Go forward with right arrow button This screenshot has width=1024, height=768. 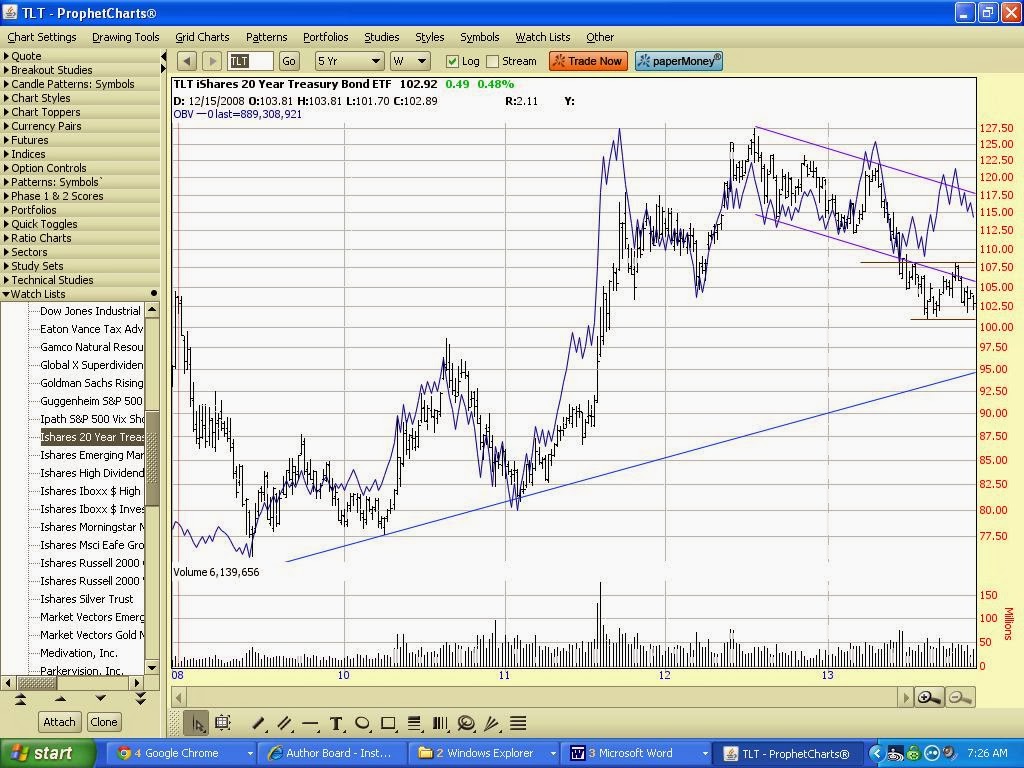(212, 61)
